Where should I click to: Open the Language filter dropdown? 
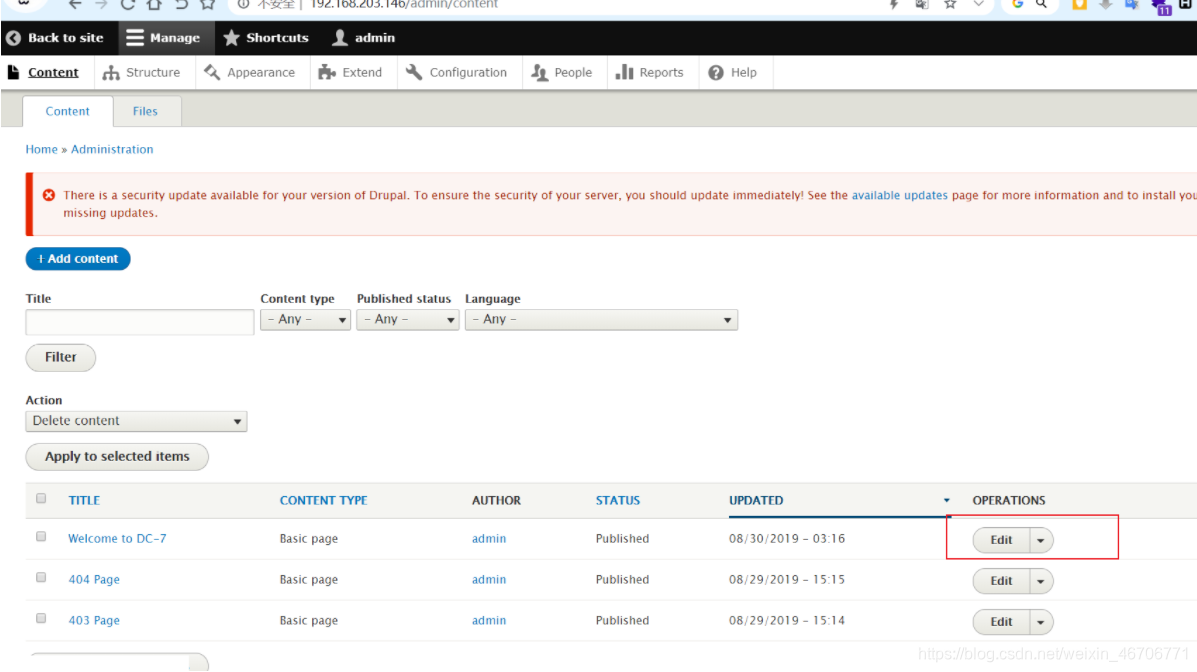coord(602,319)
